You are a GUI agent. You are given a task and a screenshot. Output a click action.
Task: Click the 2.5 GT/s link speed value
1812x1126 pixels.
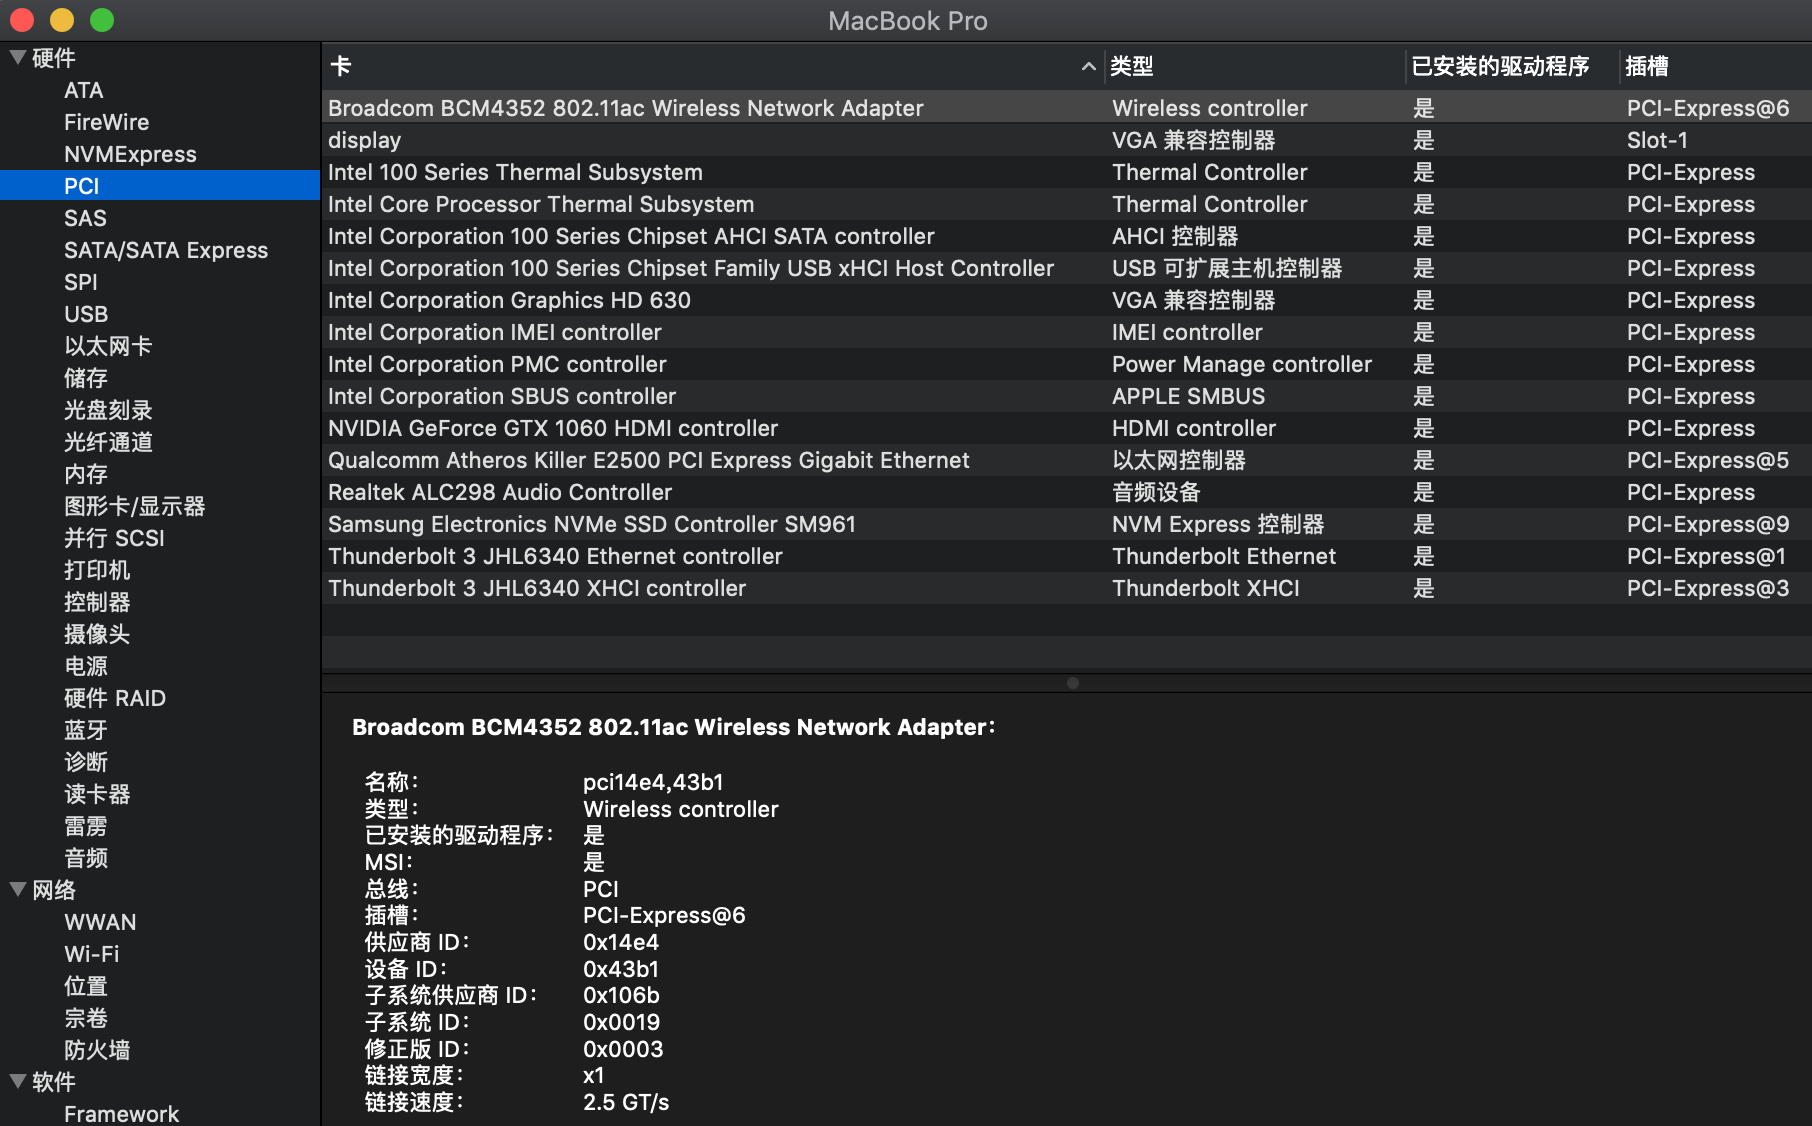point(626,1102)
